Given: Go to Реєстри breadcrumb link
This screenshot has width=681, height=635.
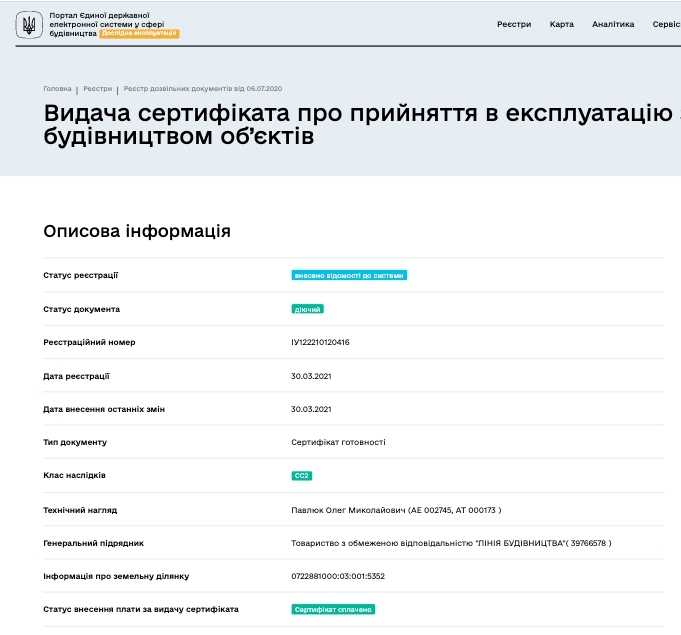Looking at the screenshot, I should tap(98, 89).
